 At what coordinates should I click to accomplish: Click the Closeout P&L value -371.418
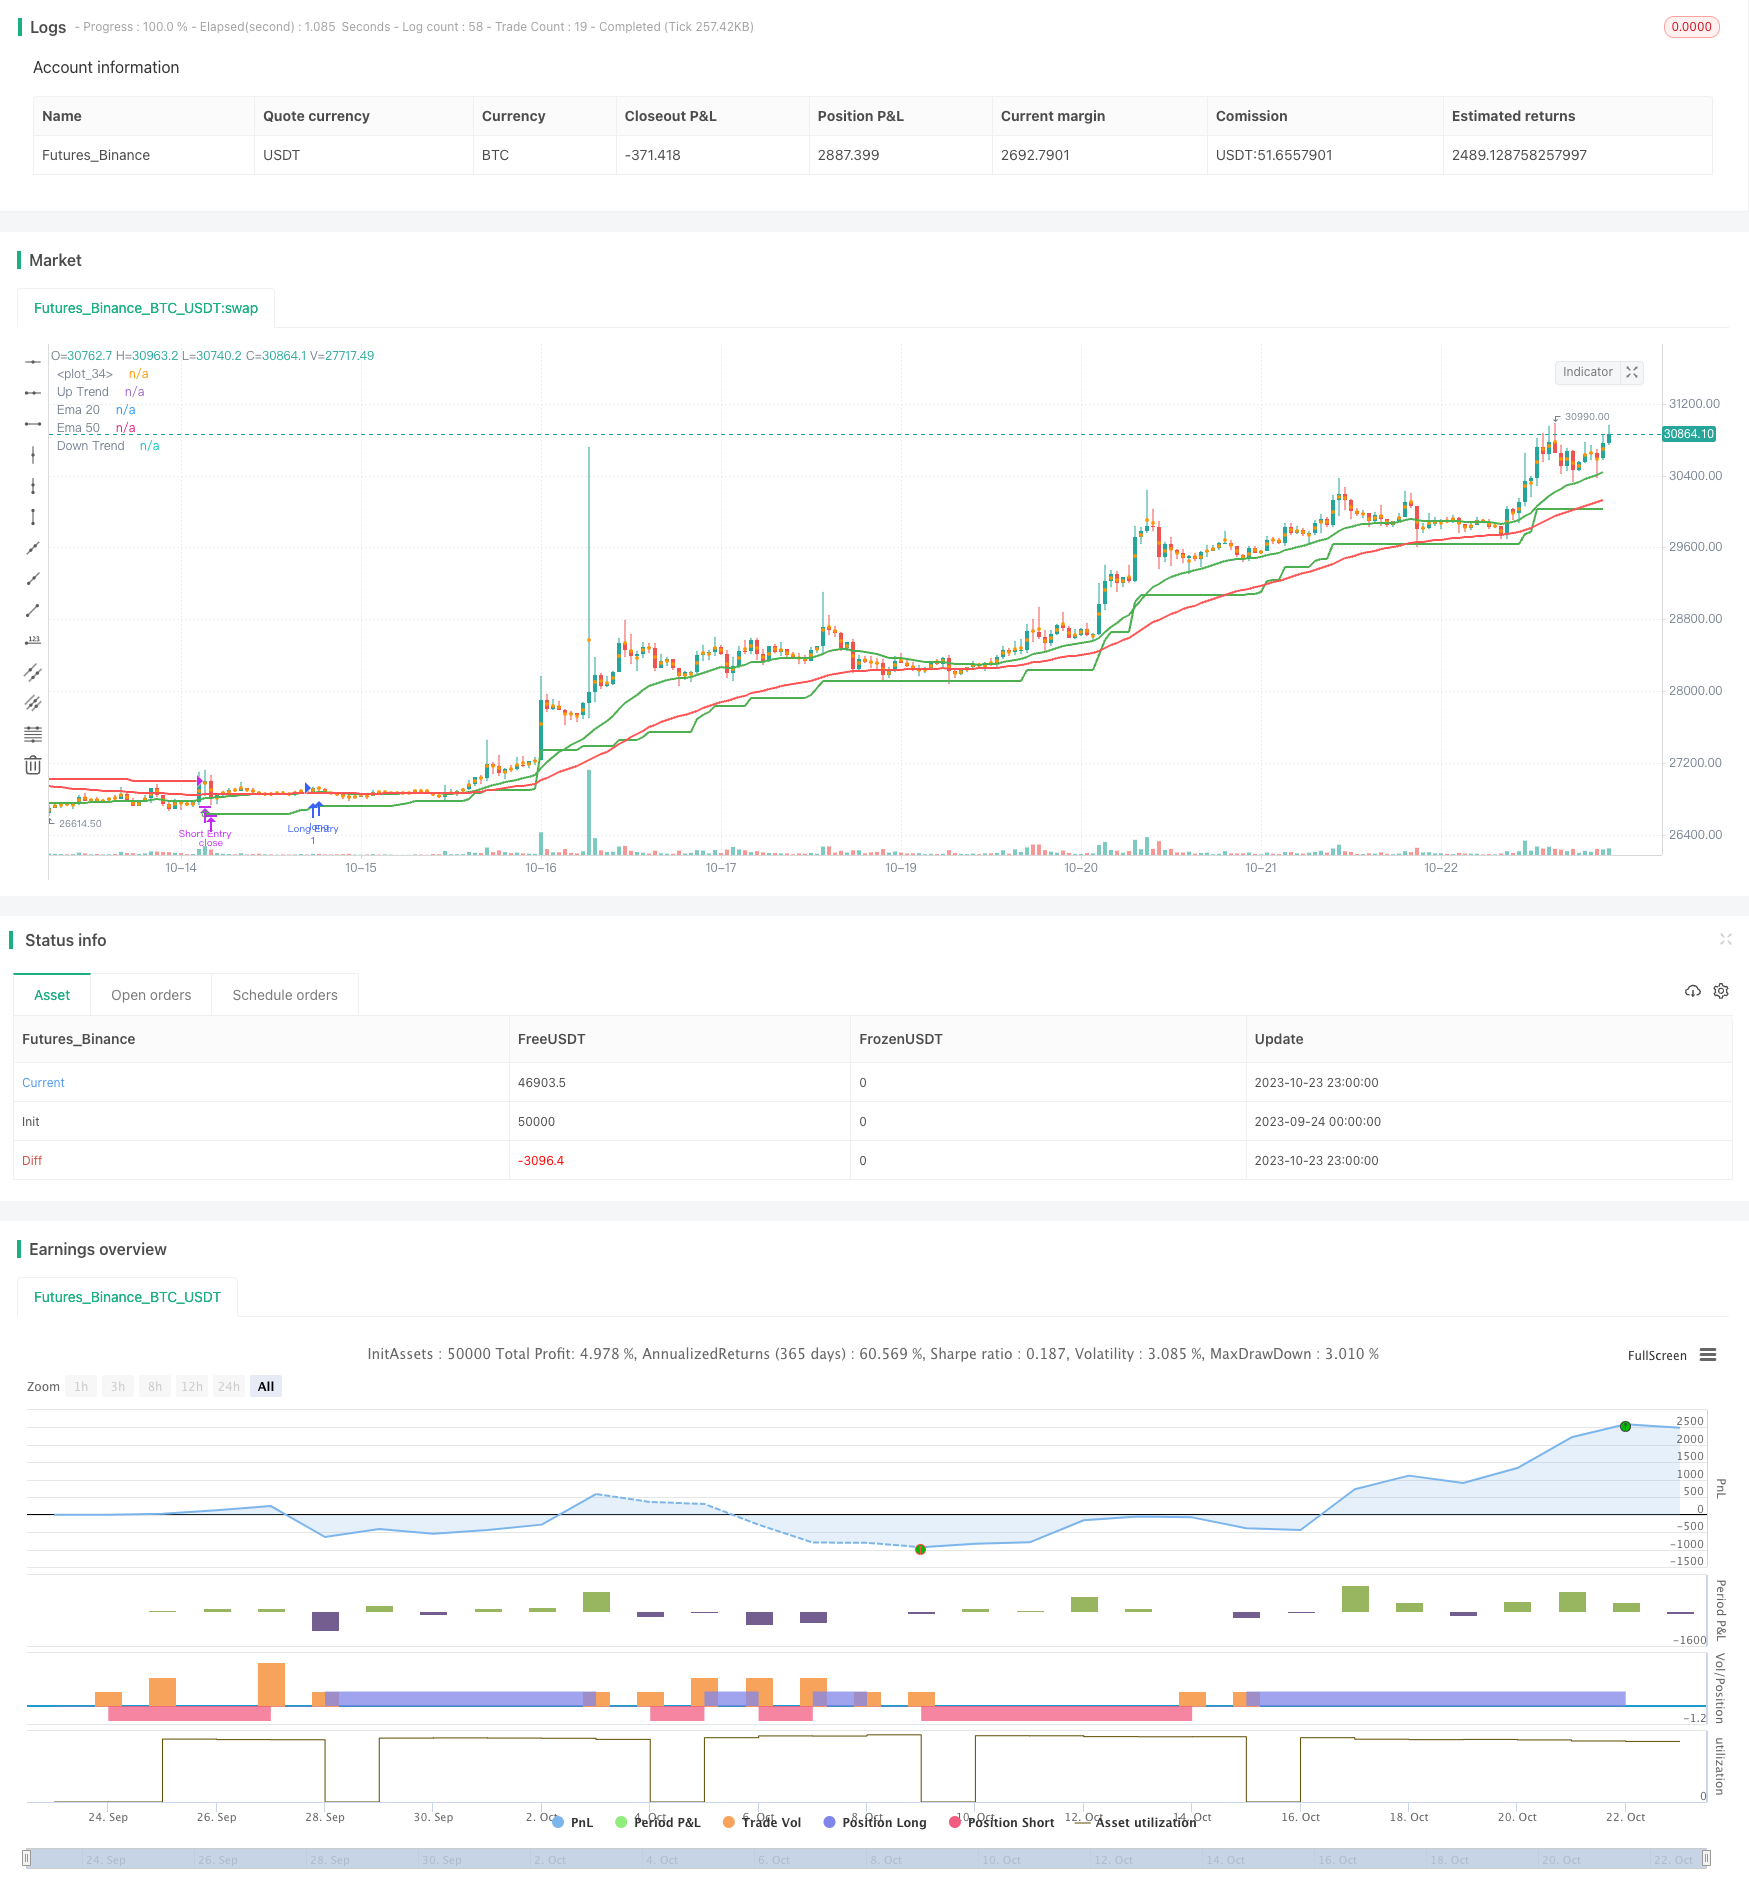653,155
